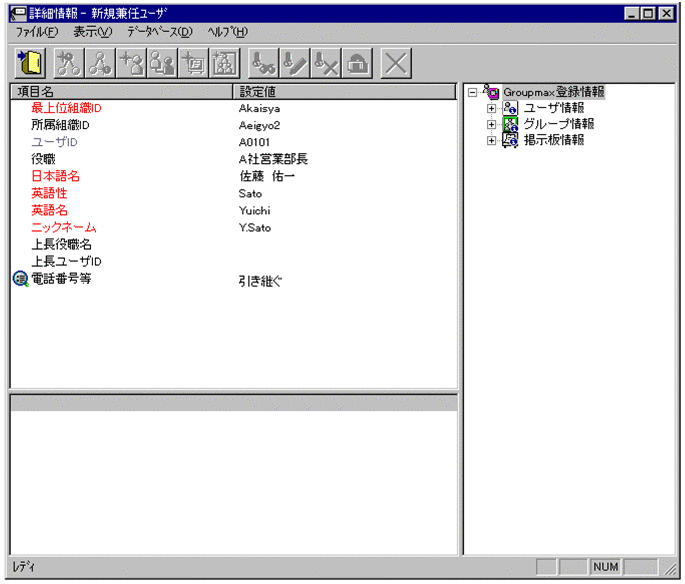Image resolution: width=685 pixels, height=584 pixels.
Task: Select the 上長ユーザID item
Action: (x=66, y=261)
